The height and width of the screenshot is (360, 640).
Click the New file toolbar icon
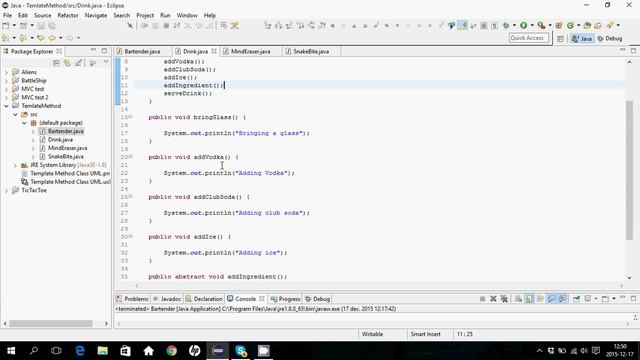[x=6, y=25]
